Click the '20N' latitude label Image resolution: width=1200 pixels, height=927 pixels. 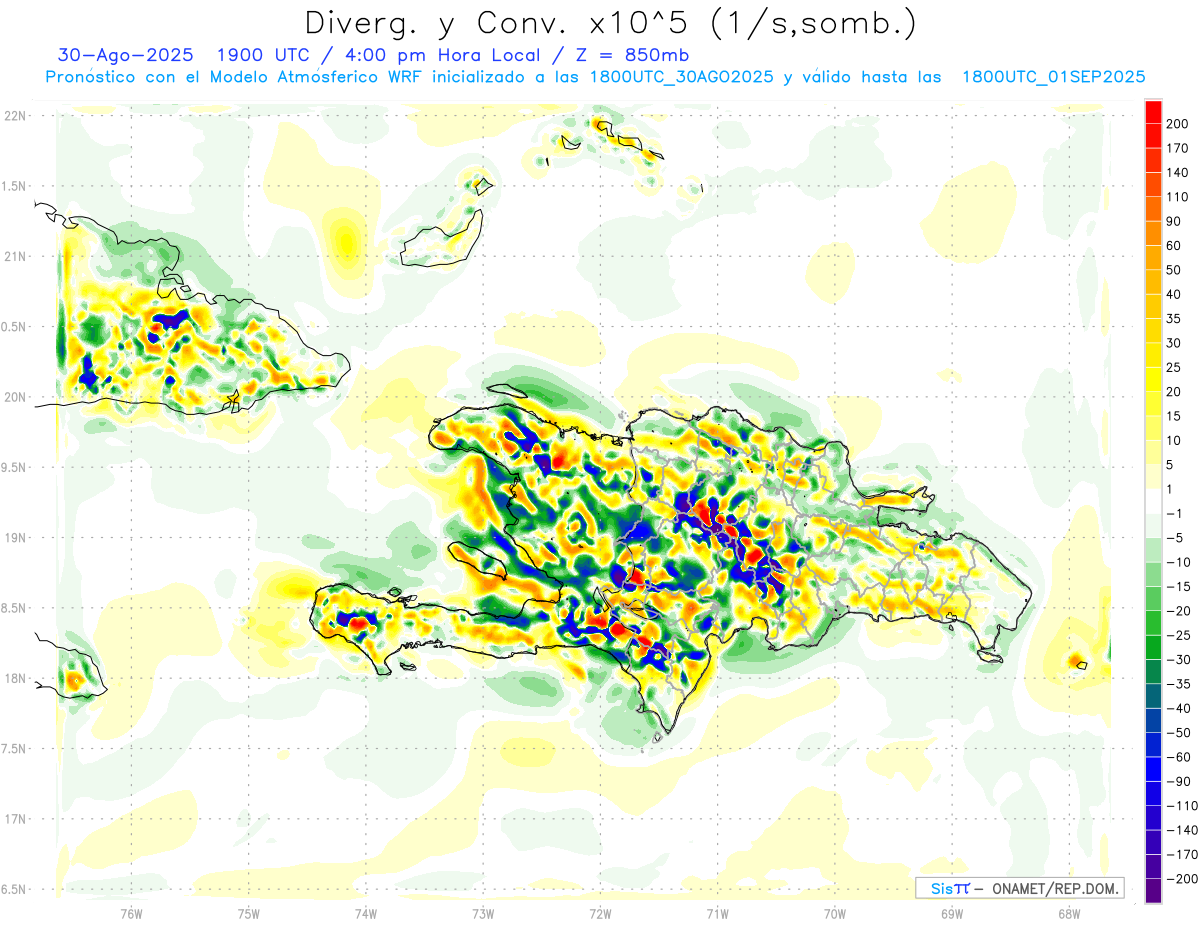click(15, 397)
